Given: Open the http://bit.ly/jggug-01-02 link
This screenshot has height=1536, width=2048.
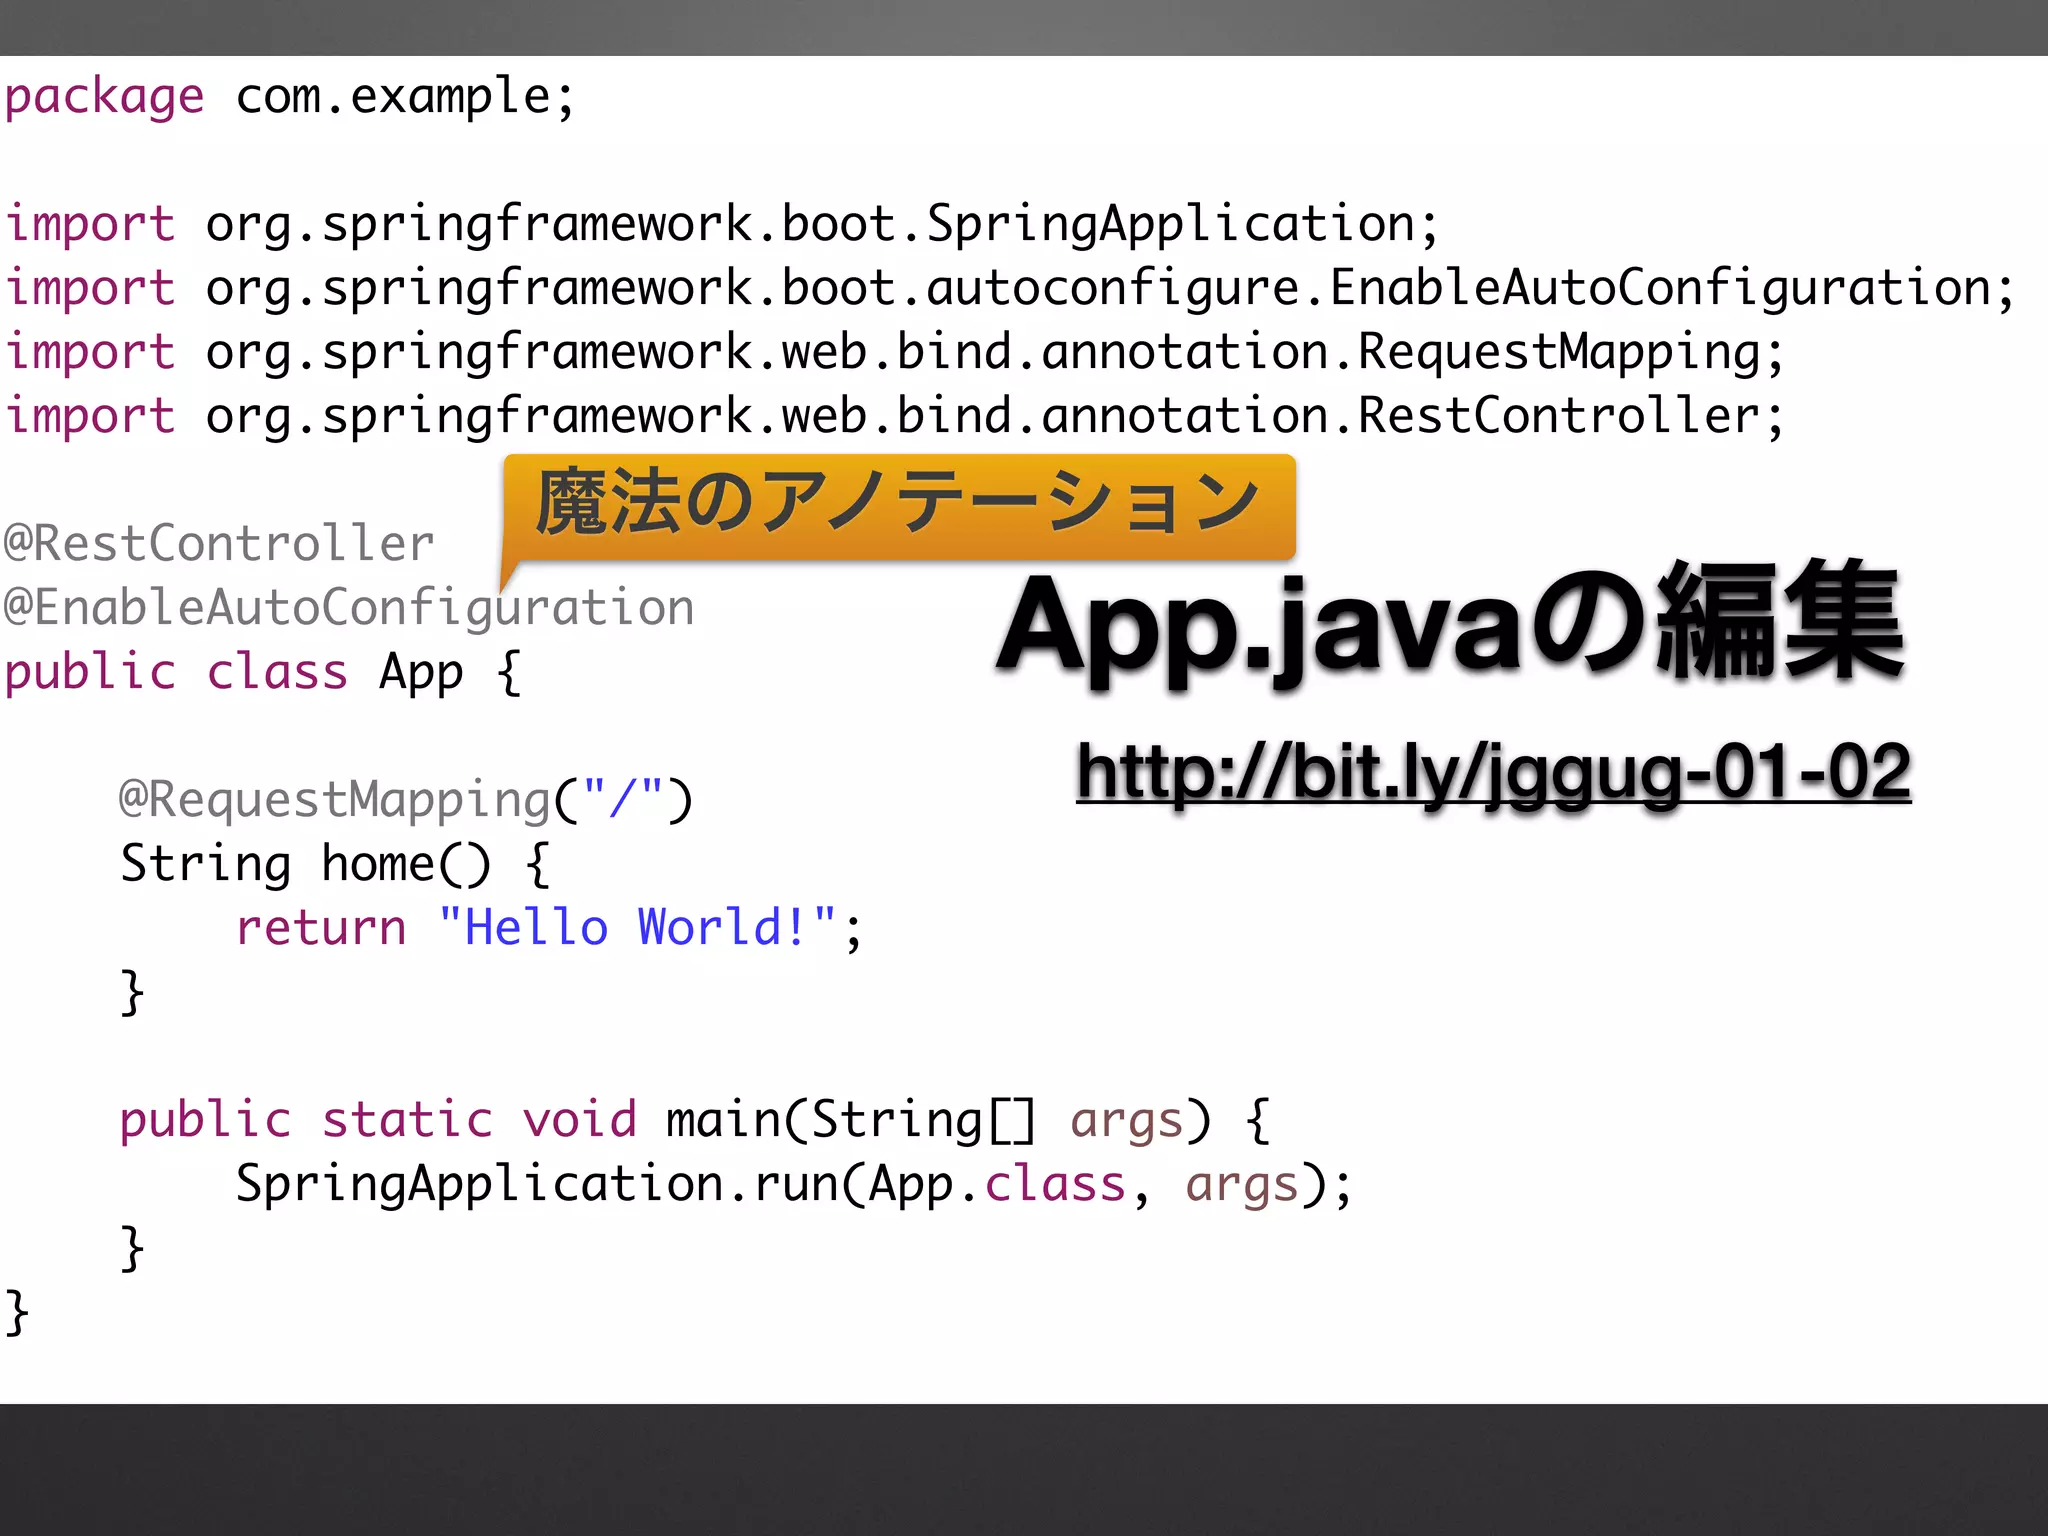Looking at the screenshot, I should (x=1493, y=772).
